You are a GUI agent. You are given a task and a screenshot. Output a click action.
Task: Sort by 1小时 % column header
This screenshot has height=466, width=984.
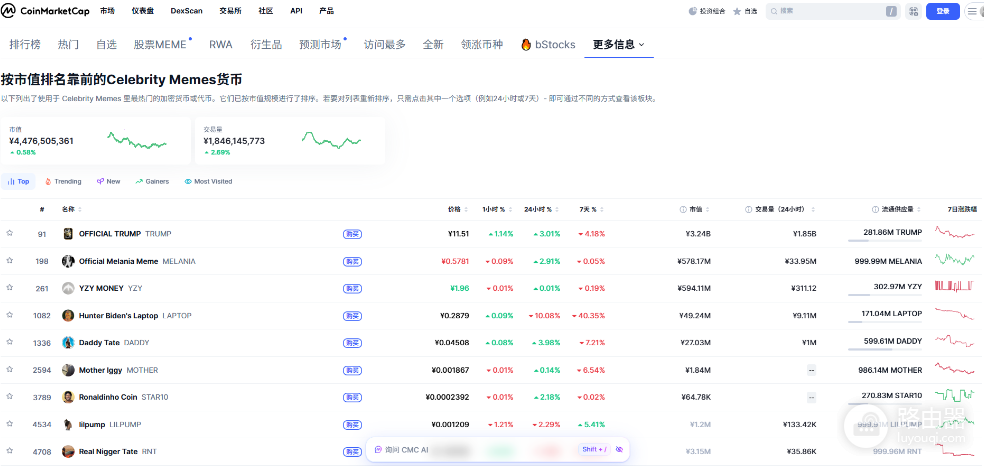click(x=498, y=209)
